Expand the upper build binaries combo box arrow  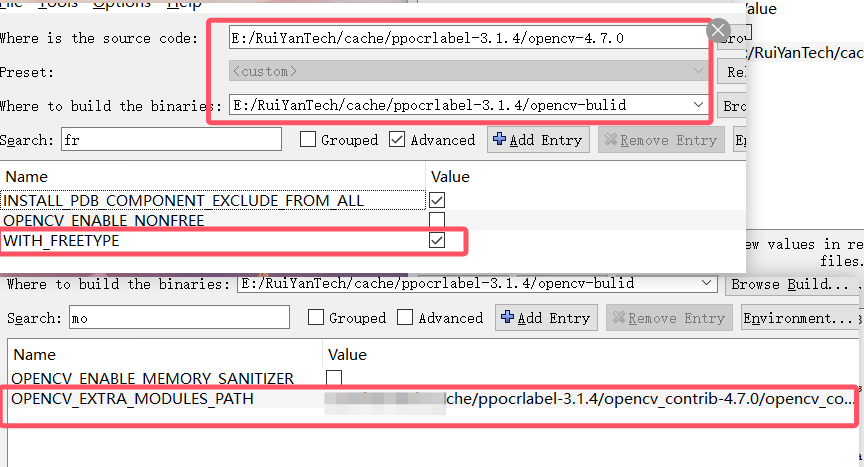(698, 105)
